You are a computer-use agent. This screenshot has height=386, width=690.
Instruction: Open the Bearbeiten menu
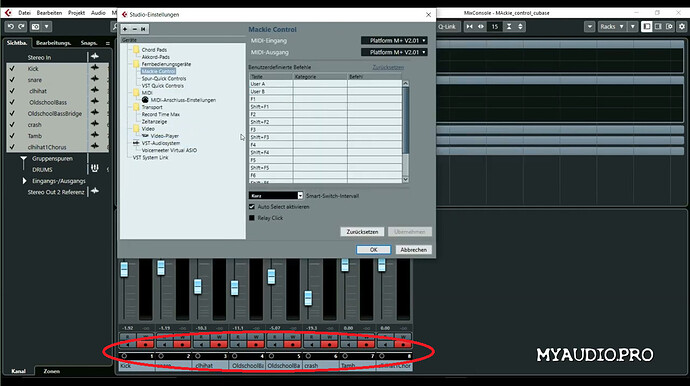49,13
